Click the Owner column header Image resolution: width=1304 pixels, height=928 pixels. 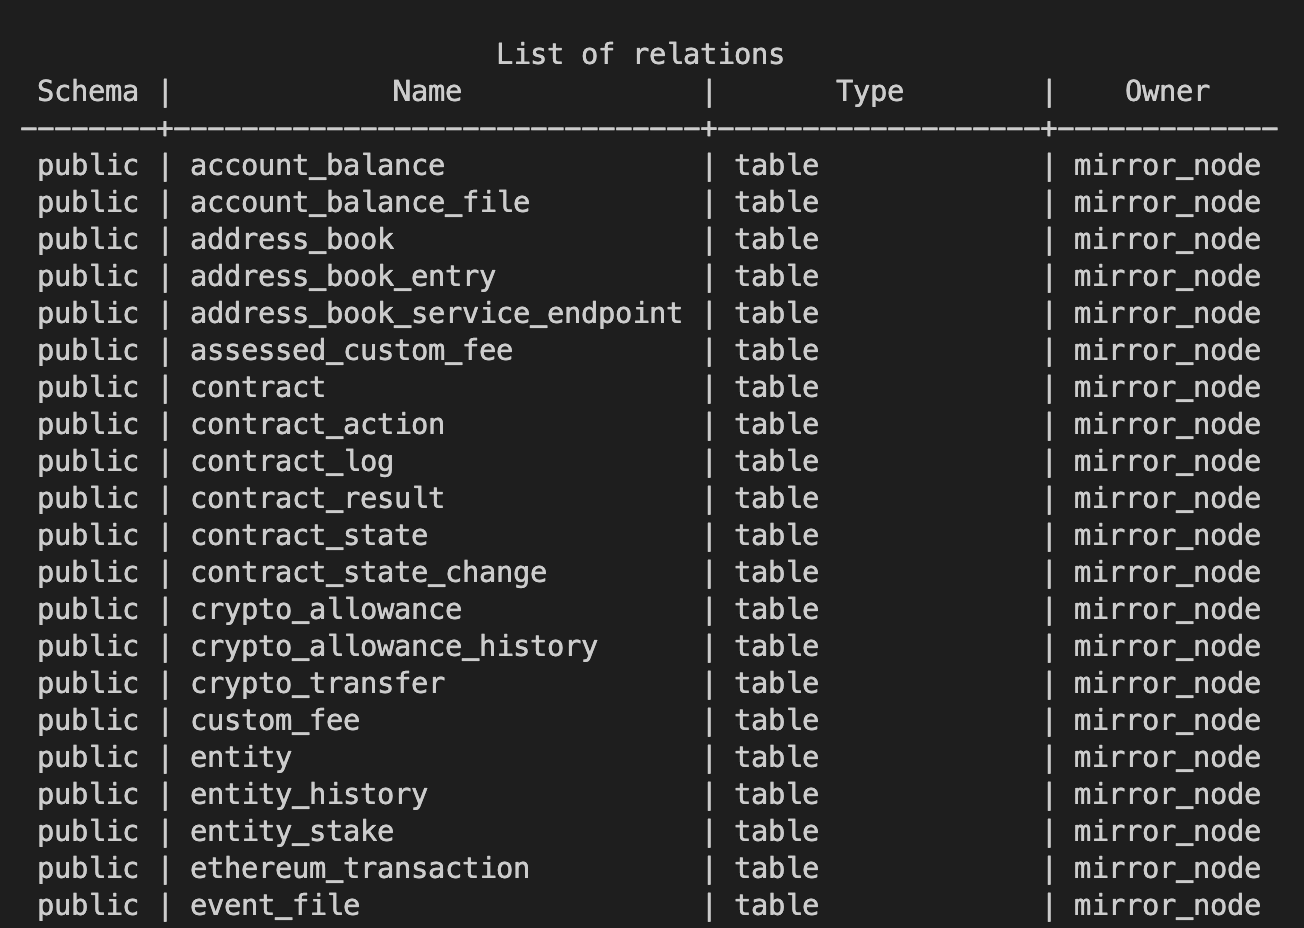pos(1167,92)
